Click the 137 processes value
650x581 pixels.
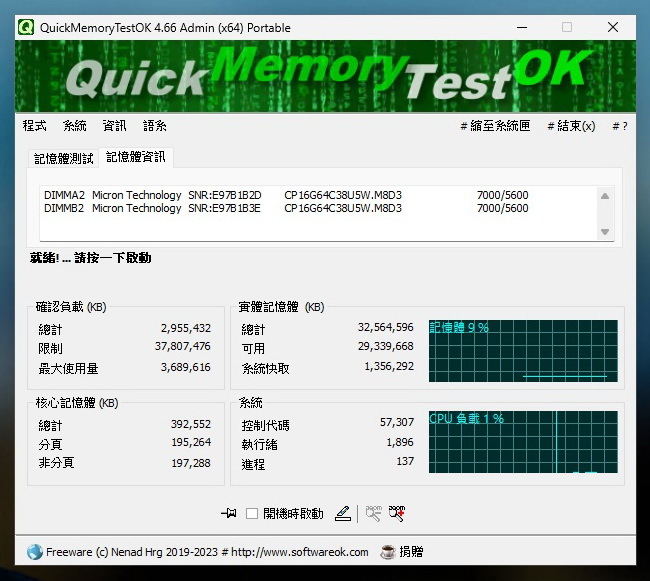coord(405,461)
